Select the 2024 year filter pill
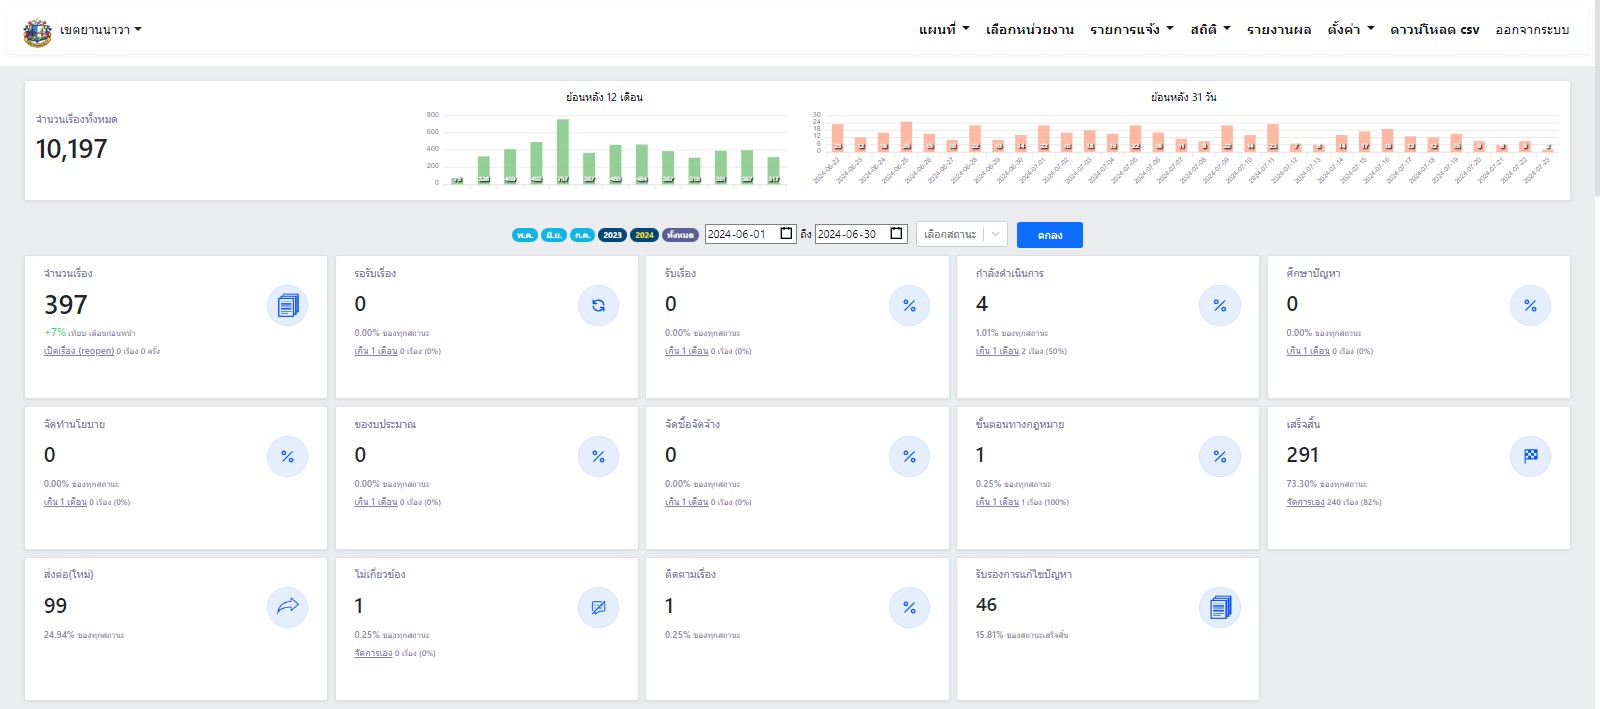This screenshot has width=1600, height=709. coord(644,235)
